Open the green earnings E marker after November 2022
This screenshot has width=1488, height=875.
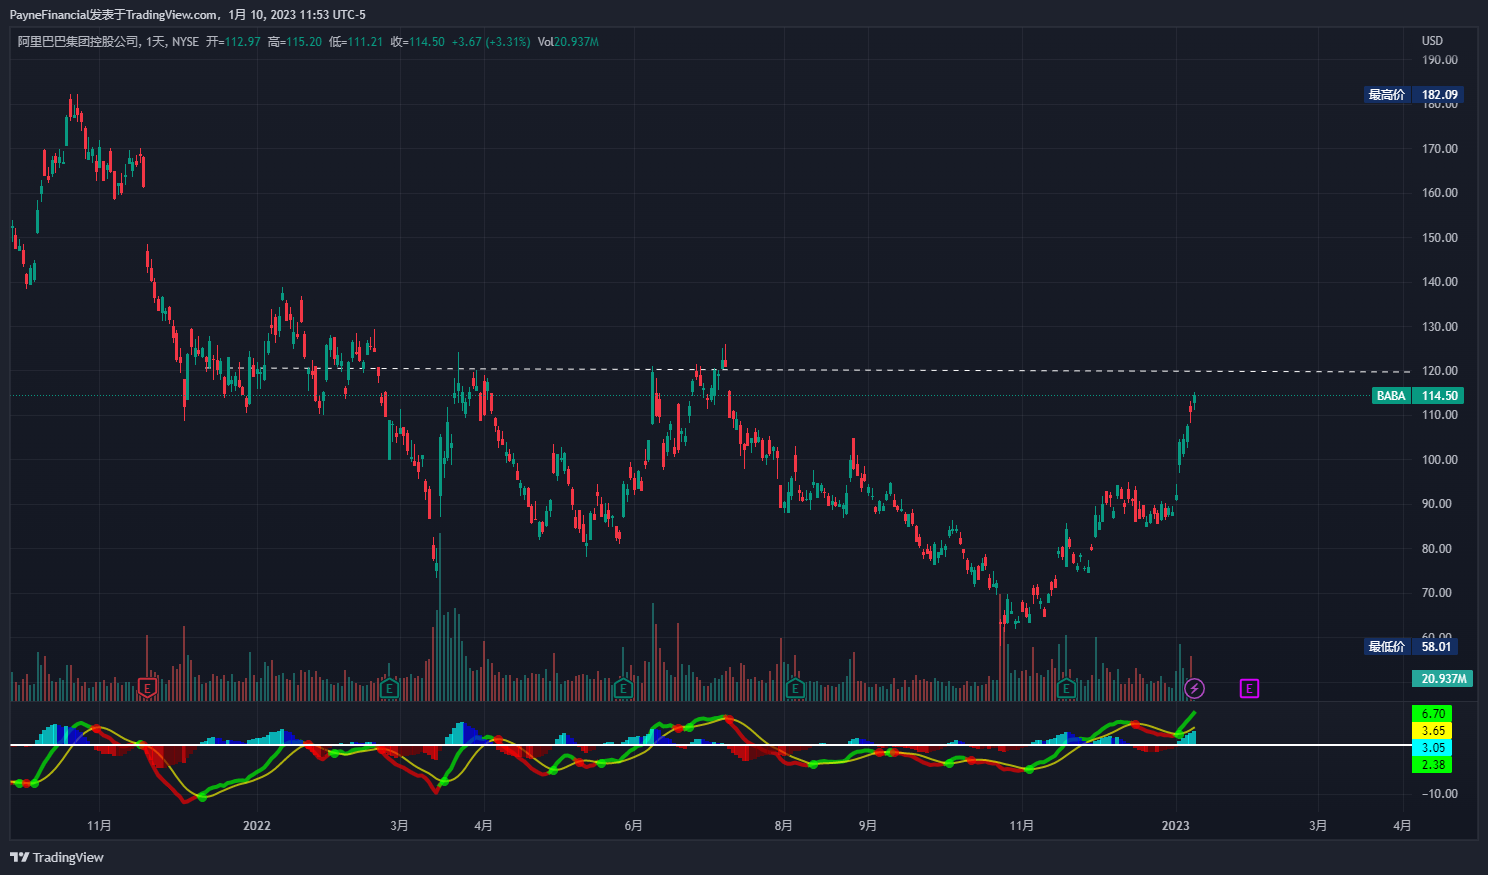pos(1066,688)
